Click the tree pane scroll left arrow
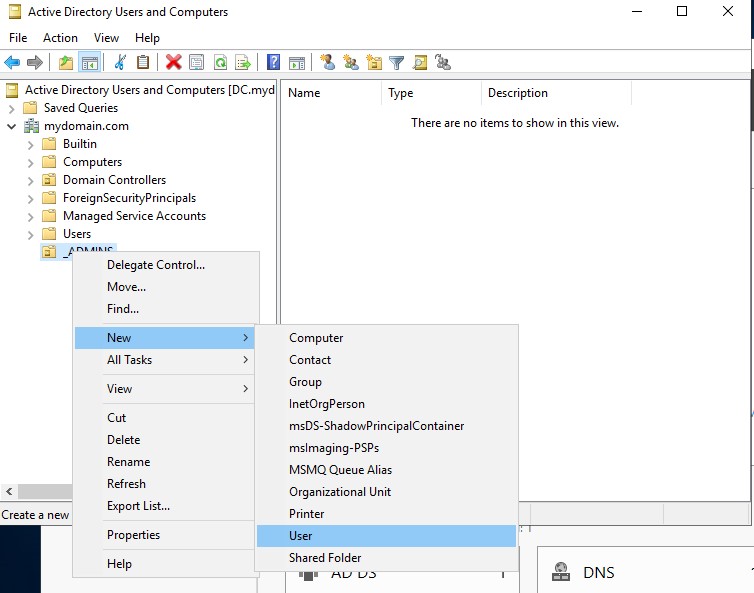This screenshot has width=754, height=593. 9,492
